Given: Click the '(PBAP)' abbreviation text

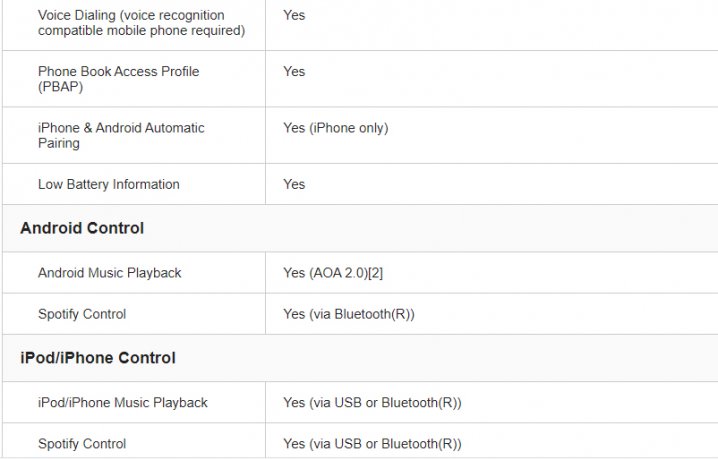Looking at the screenshot, I should point(60,87).
